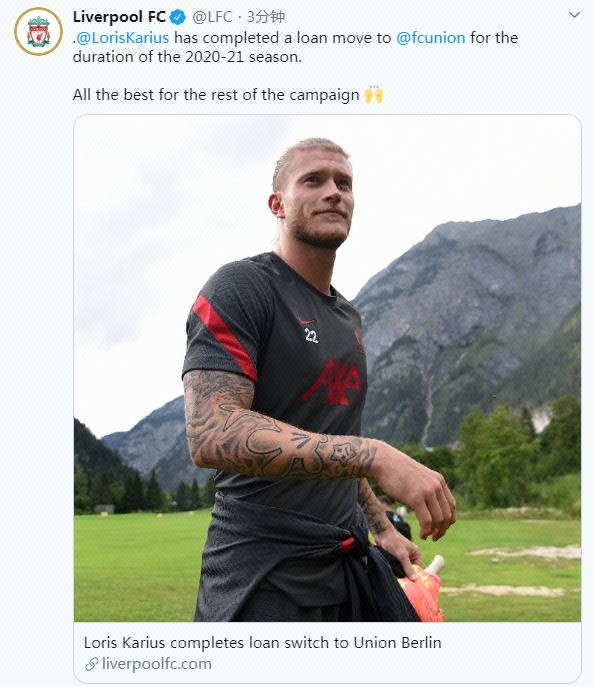This screenshot has width=594, height=687.
Task: Open the @fcunion mention
Action: click(x=431, y=38)
